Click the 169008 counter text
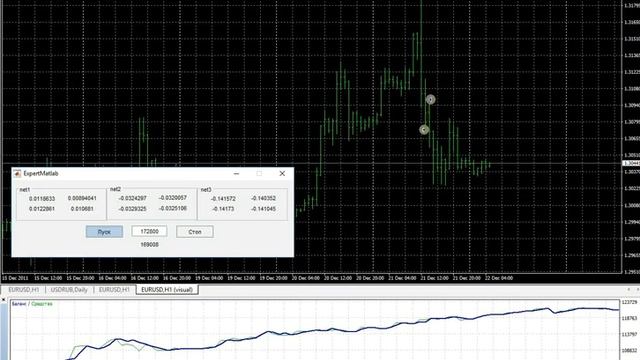The width and height of the screenshot is (640, 360). [x=149, y=244]
